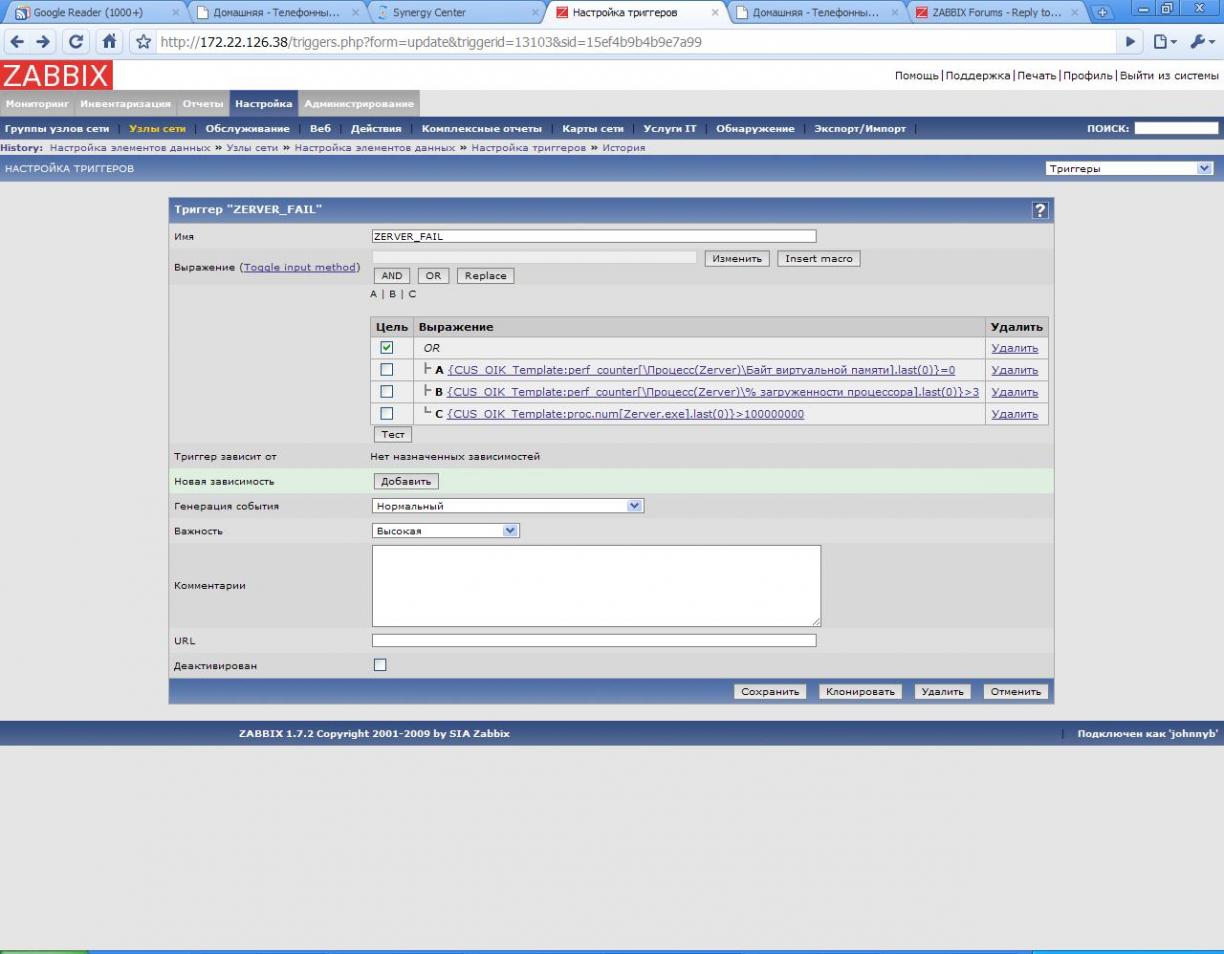The image size is (1224, 954).
Task: Open a new browser tab
Action: (1103, 13)
